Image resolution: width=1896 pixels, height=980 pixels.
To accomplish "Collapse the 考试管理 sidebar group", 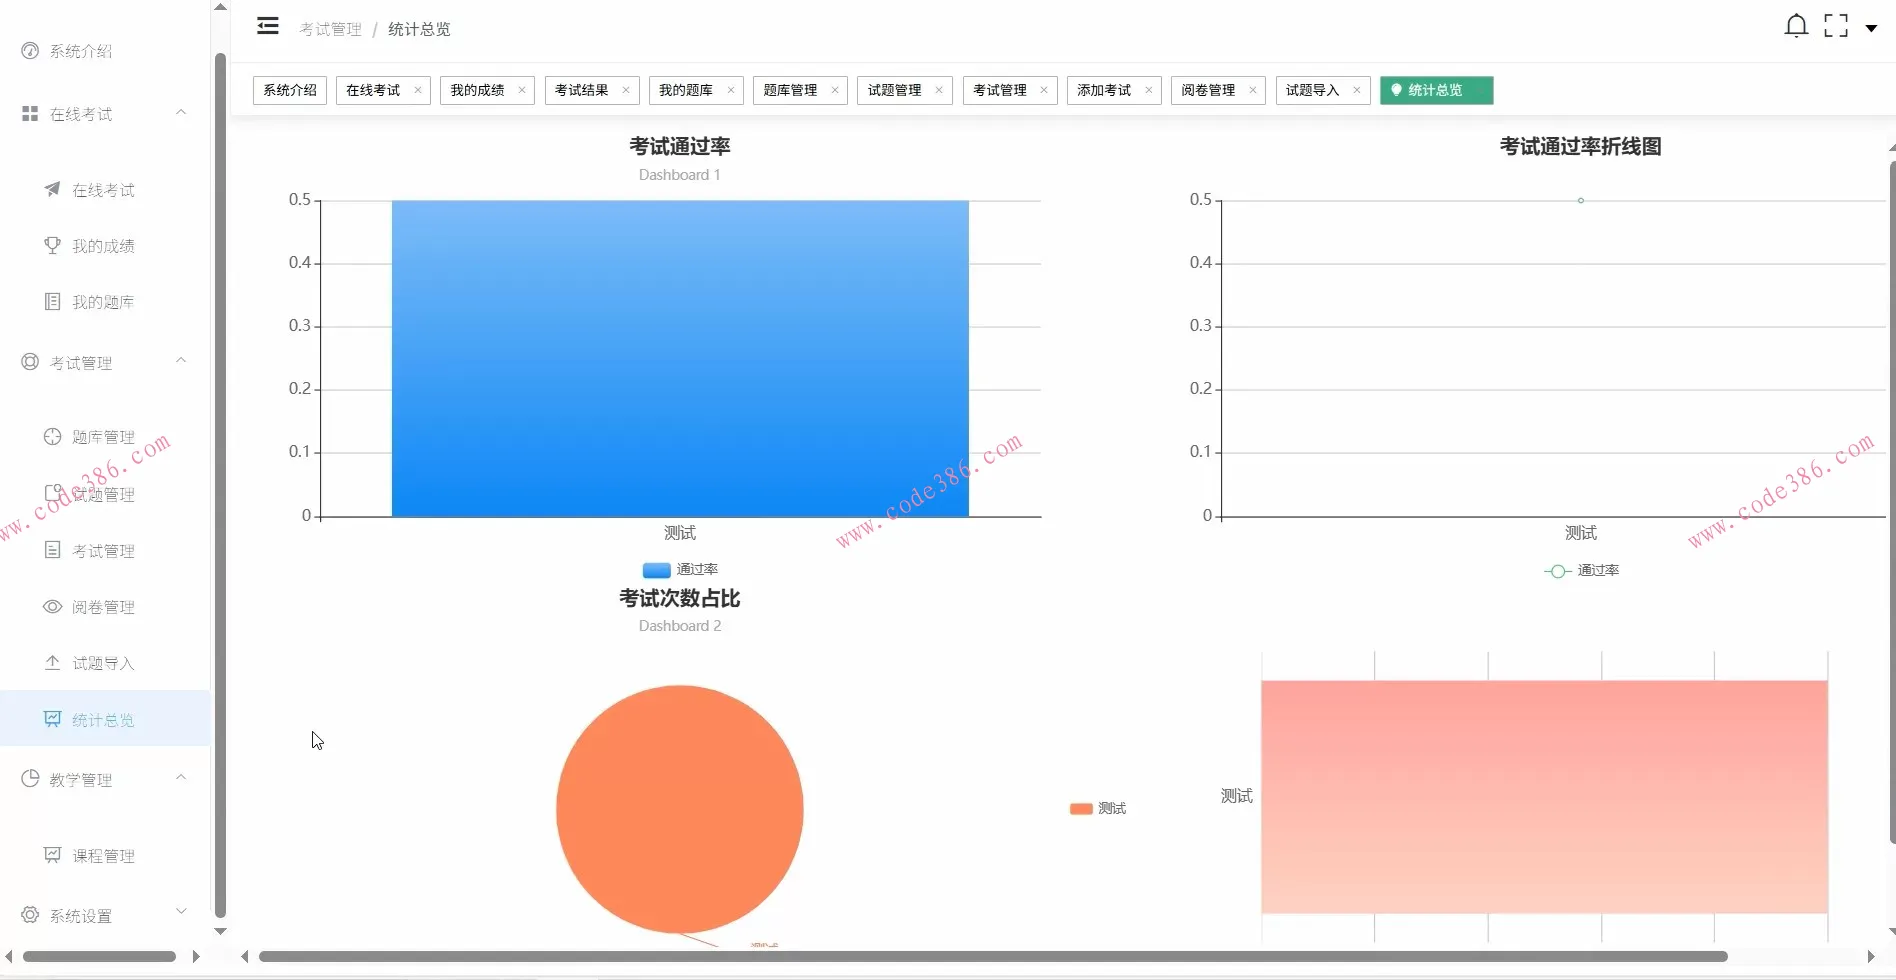I will (181, 361).
